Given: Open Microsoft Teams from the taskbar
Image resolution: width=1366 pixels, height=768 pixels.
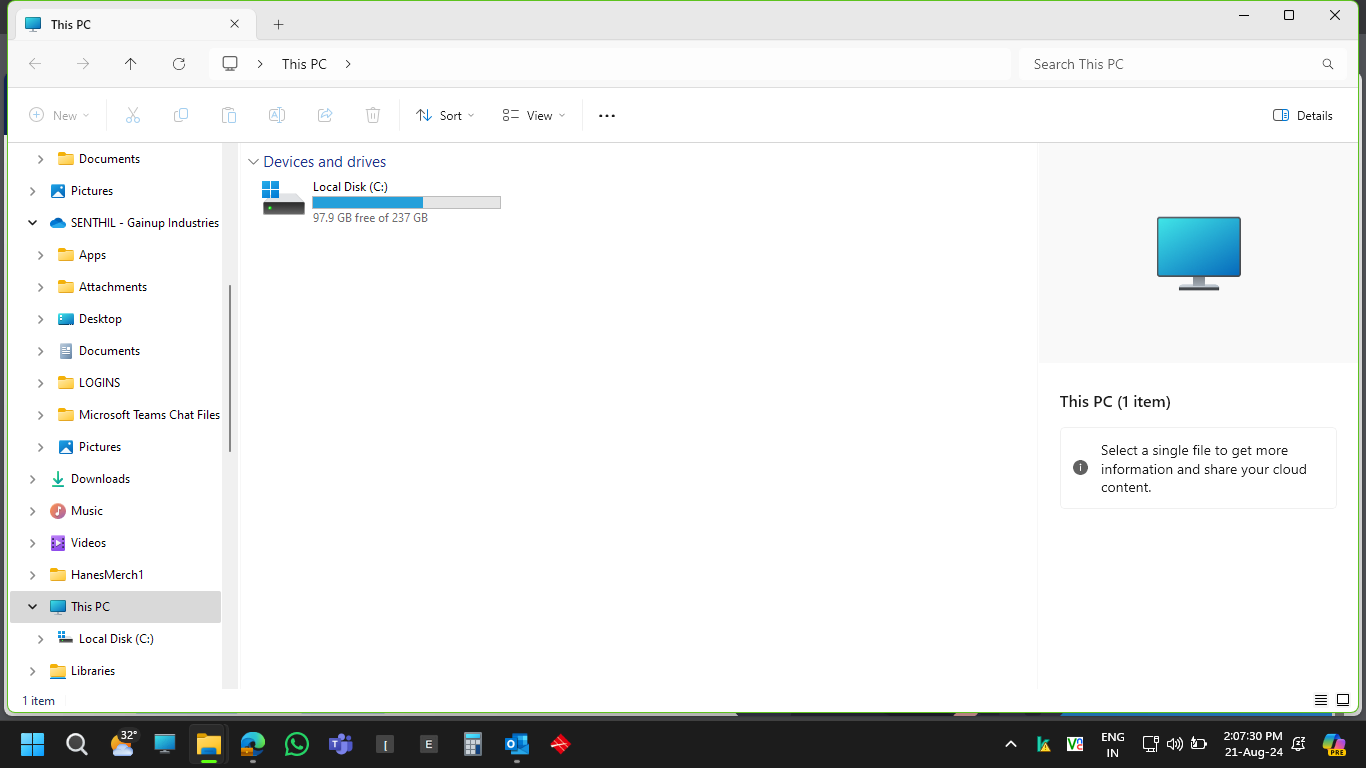Looking at the screenshot, I should pos(341,744).
